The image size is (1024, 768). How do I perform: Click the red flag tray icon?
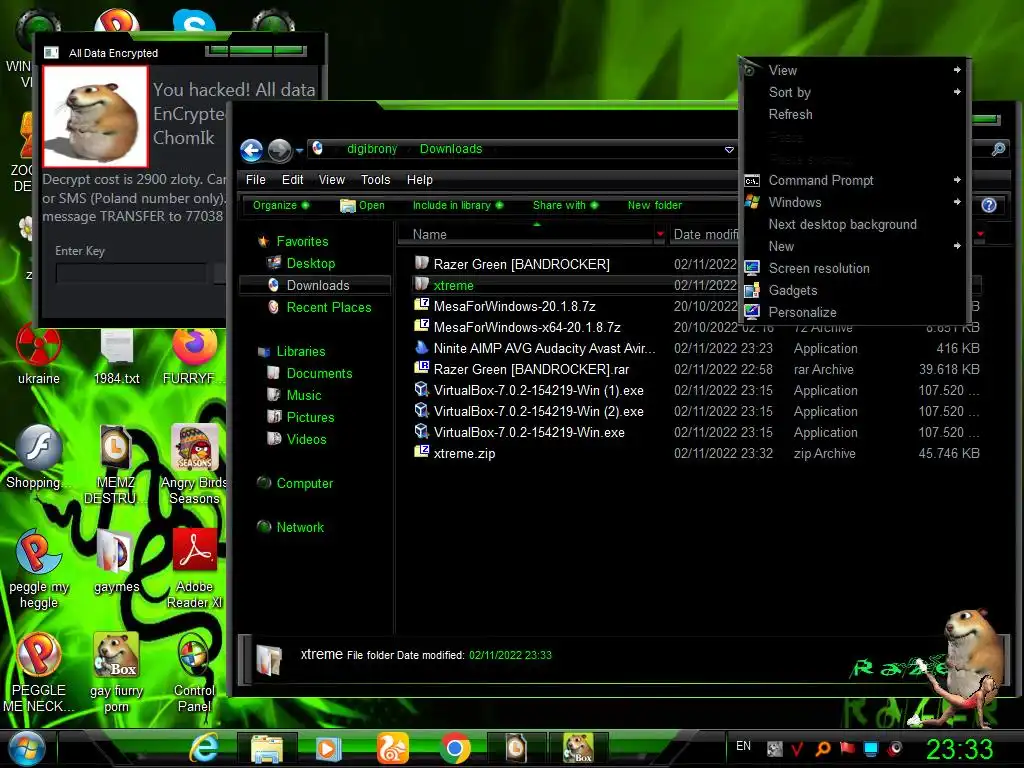point(847,748)
